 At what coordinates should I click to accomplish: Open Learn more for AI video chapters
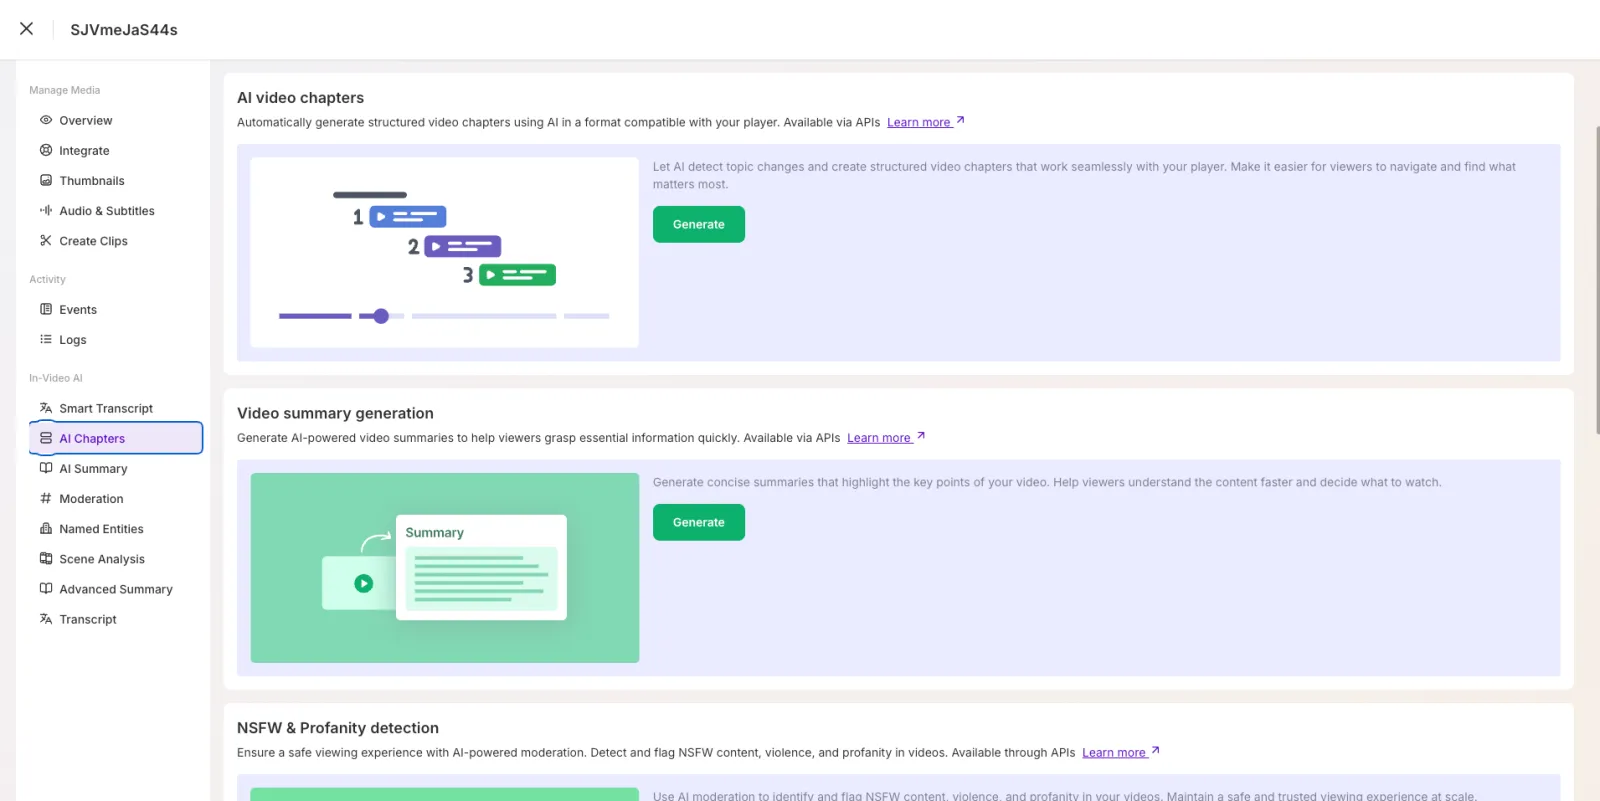click(925, 122)
